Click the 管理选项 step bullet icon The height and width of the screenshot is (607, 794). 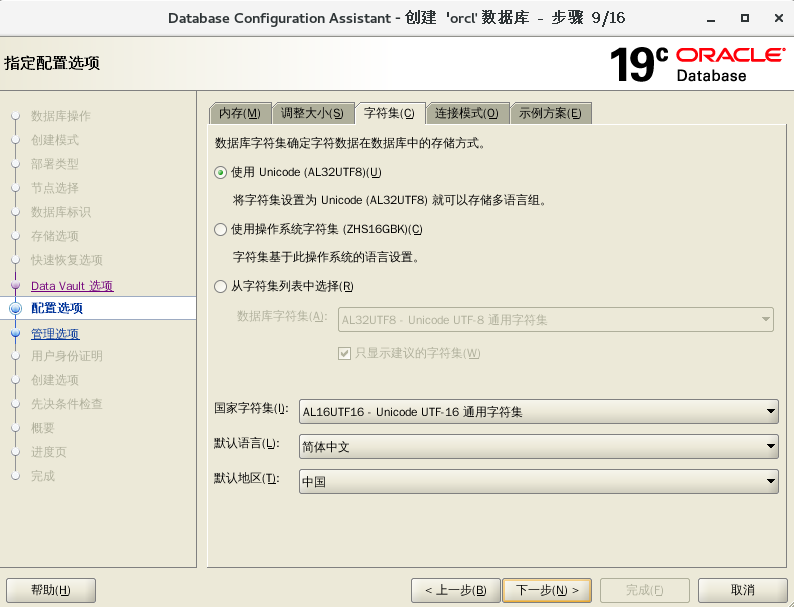pos(15,334)
